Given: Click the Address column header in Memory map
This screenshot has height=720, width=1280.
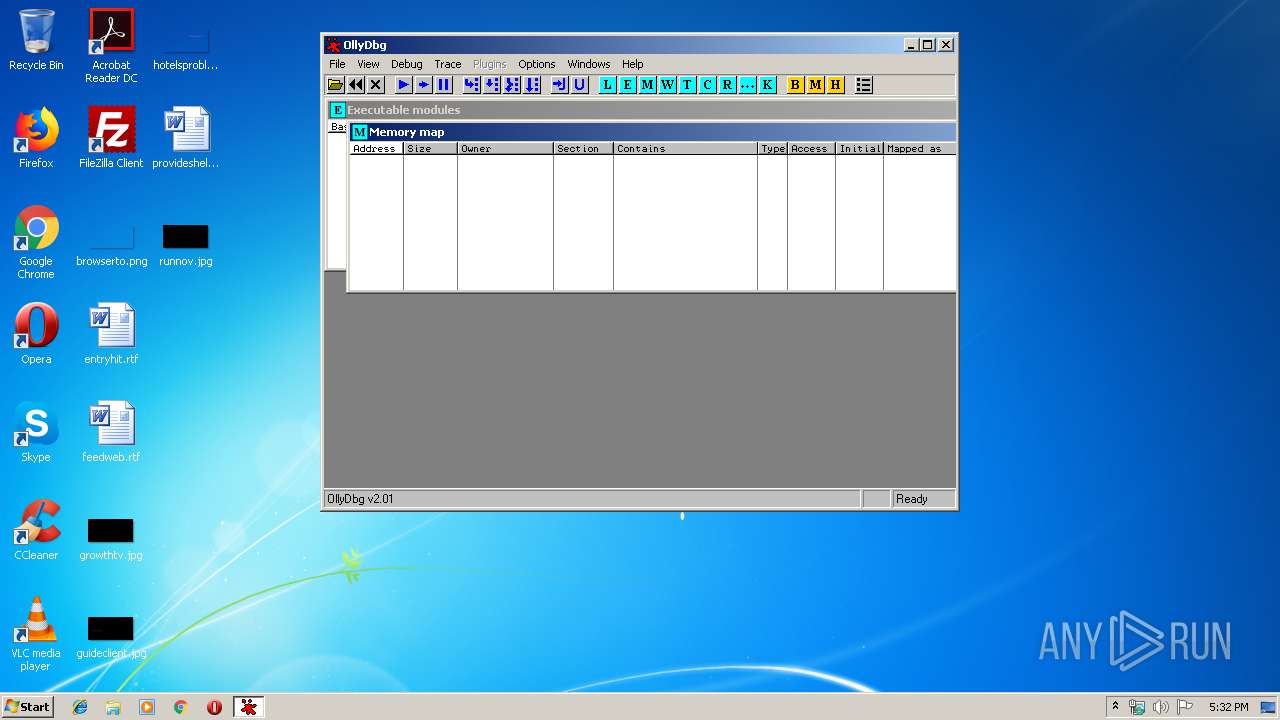Looking at the screenshot, I should click(x=376, y=149).
